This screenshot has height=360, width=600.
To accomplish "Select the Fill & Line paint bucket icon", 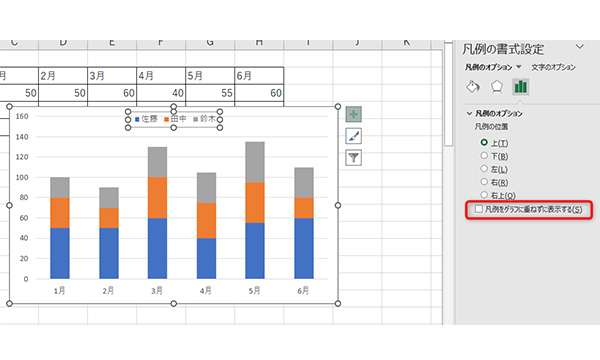I will tap(473, 86).
